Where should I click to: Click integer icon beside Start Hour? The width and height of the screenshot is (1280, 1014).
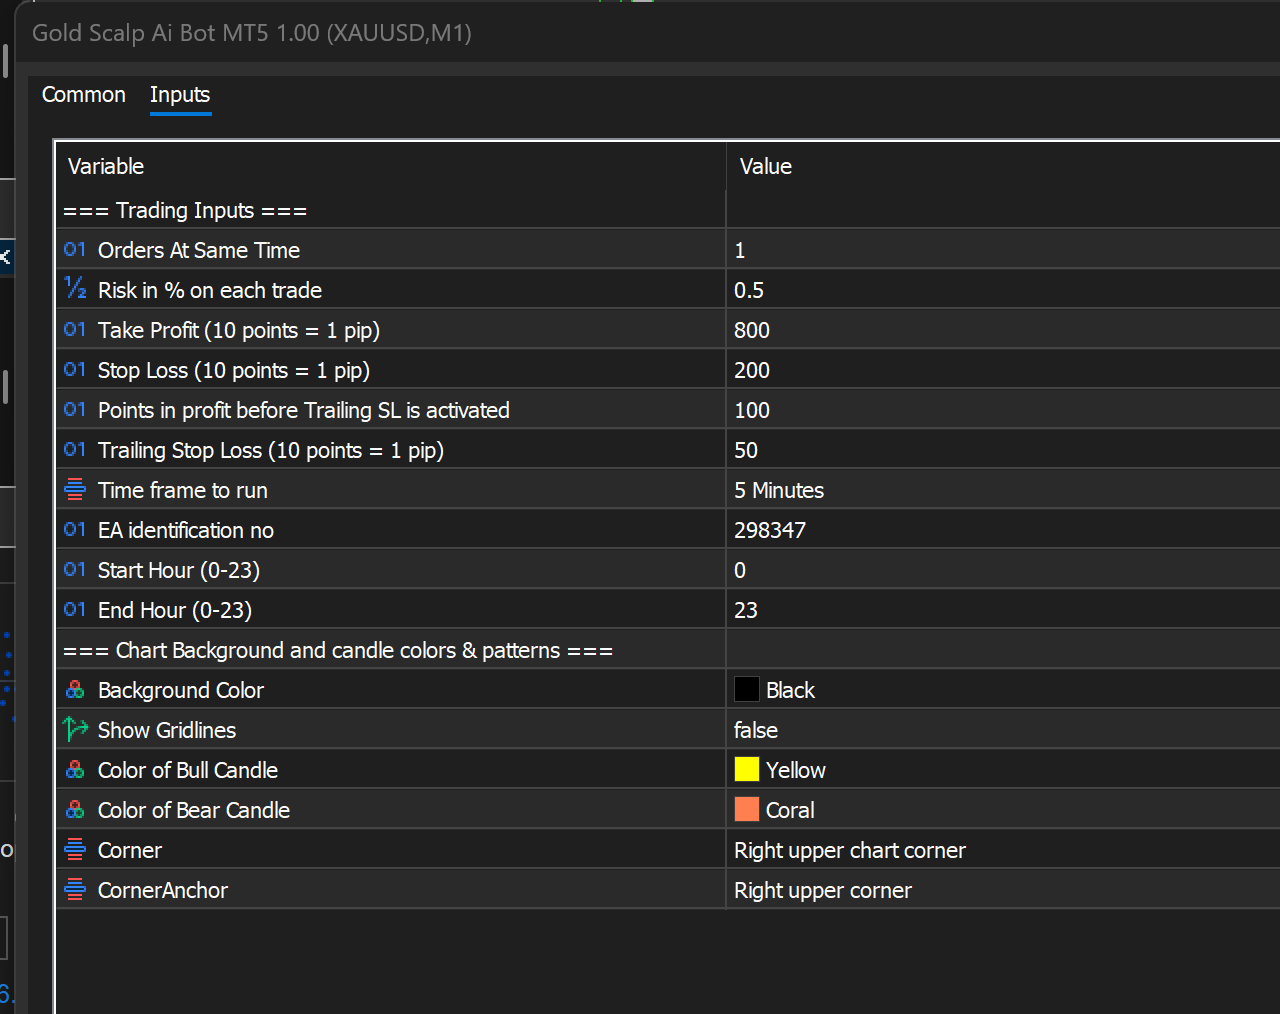click(75, 570)
